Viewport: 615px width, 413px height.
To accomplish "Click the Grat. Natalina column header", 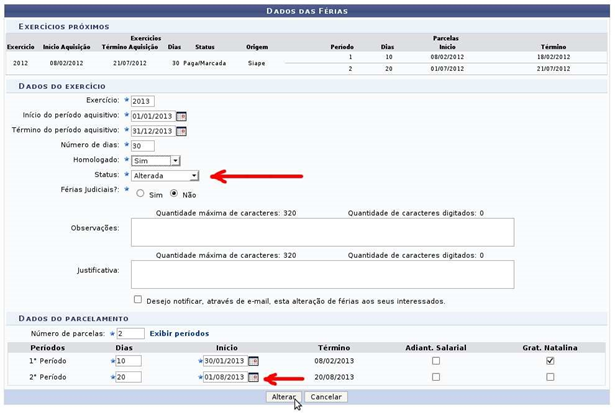I will (x=550, y=348).
